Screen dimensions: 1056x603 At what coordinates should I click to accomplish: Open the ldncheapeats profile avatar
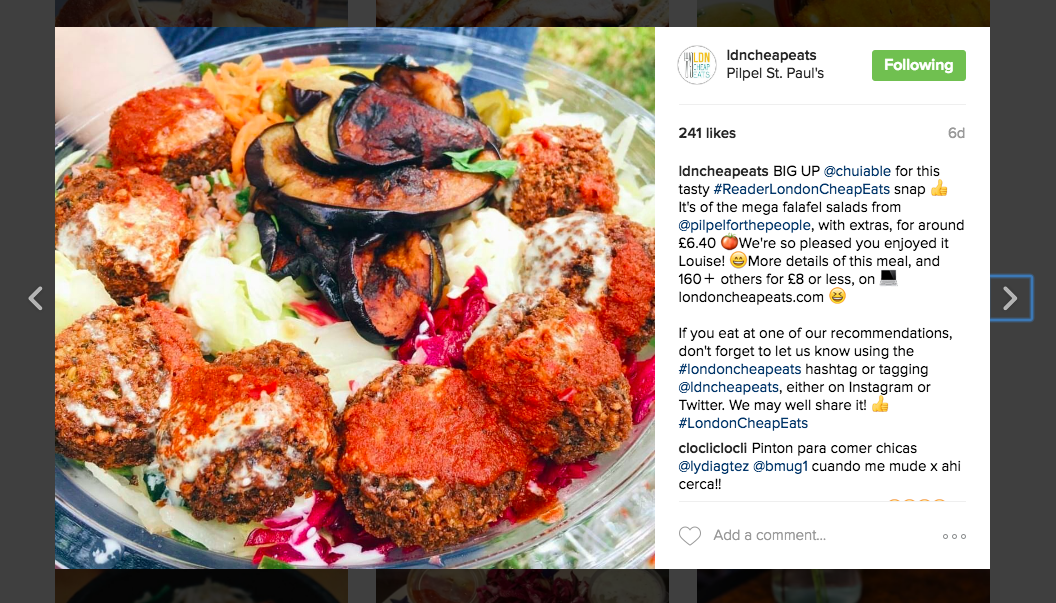(696, 65)
